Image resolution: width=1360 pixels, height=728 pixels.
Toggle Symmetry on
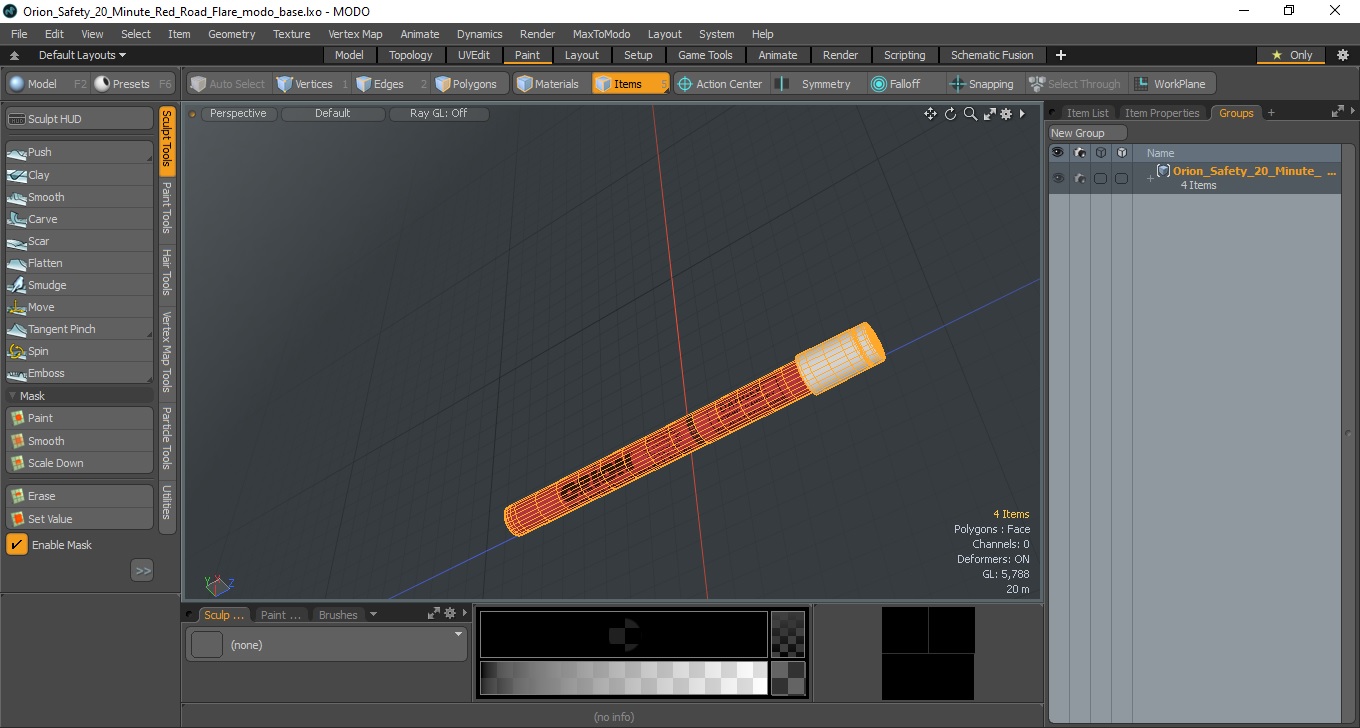coord(820,84)
